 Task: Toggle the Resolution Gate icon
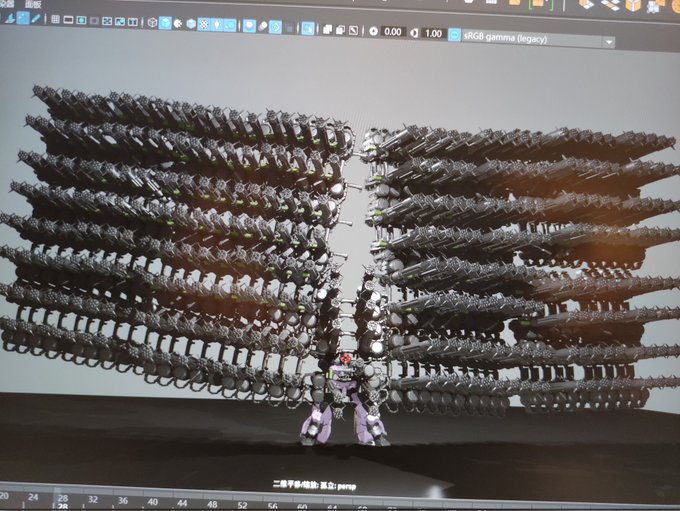[x=81, y=20]
